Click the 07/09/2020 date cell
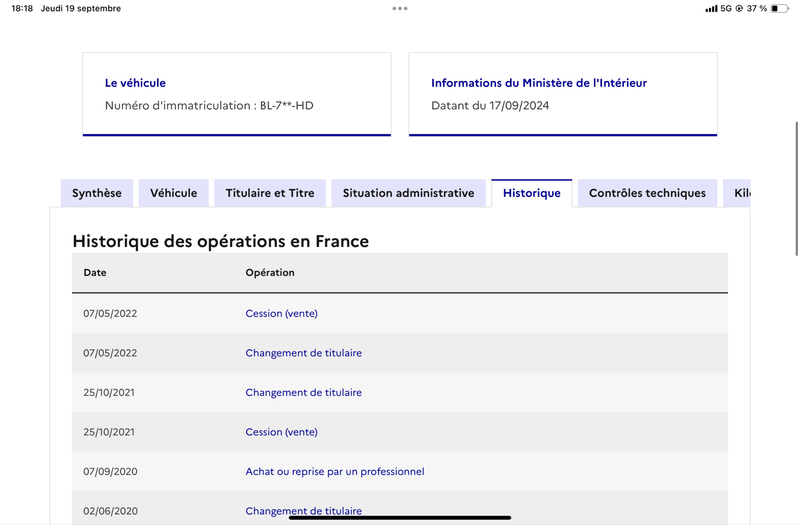This screenshot has height=525, width=800. tap(110, 471)
